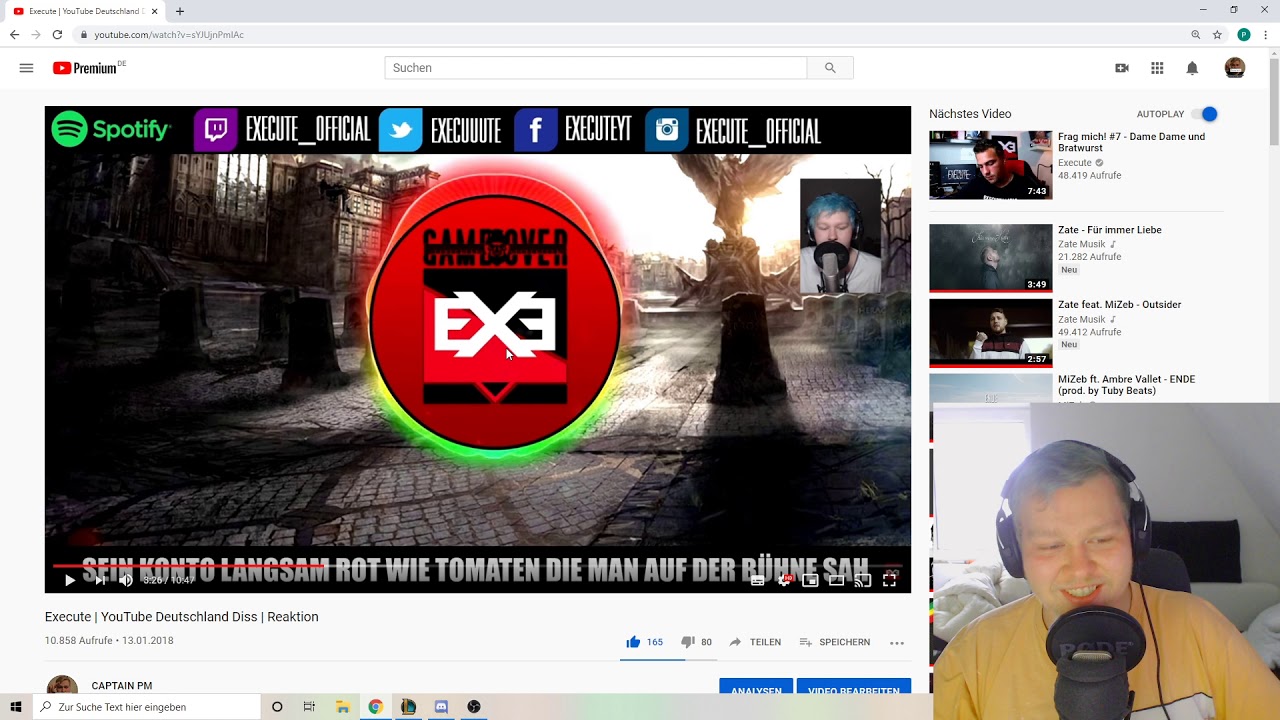
Task: Click the video title 'Execute | YouTube Deutschland Diss'
Action: click(x=181, y=617)
